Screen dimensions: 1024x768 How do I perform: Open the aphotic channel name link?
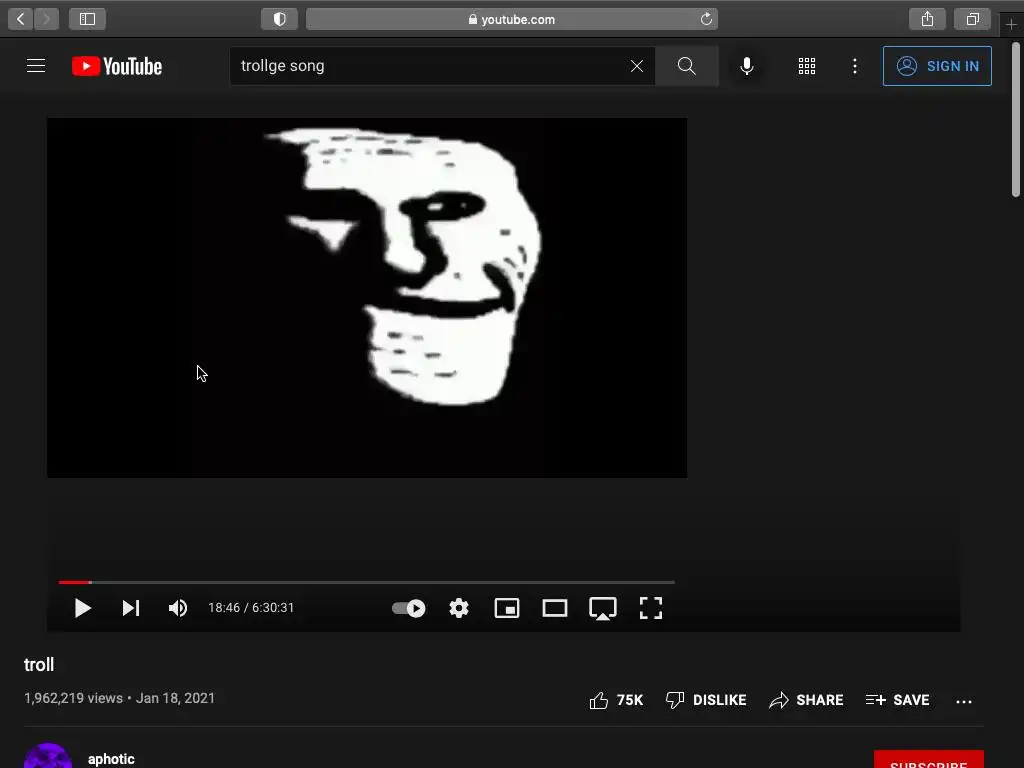point(111,759)
